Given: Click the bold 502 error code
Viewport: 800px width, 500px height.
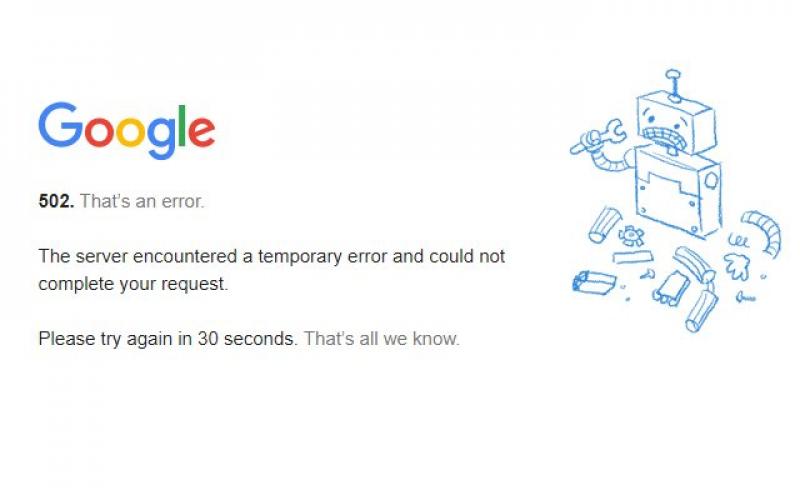Looking at the screenshot, I should (x=56, y=201).
